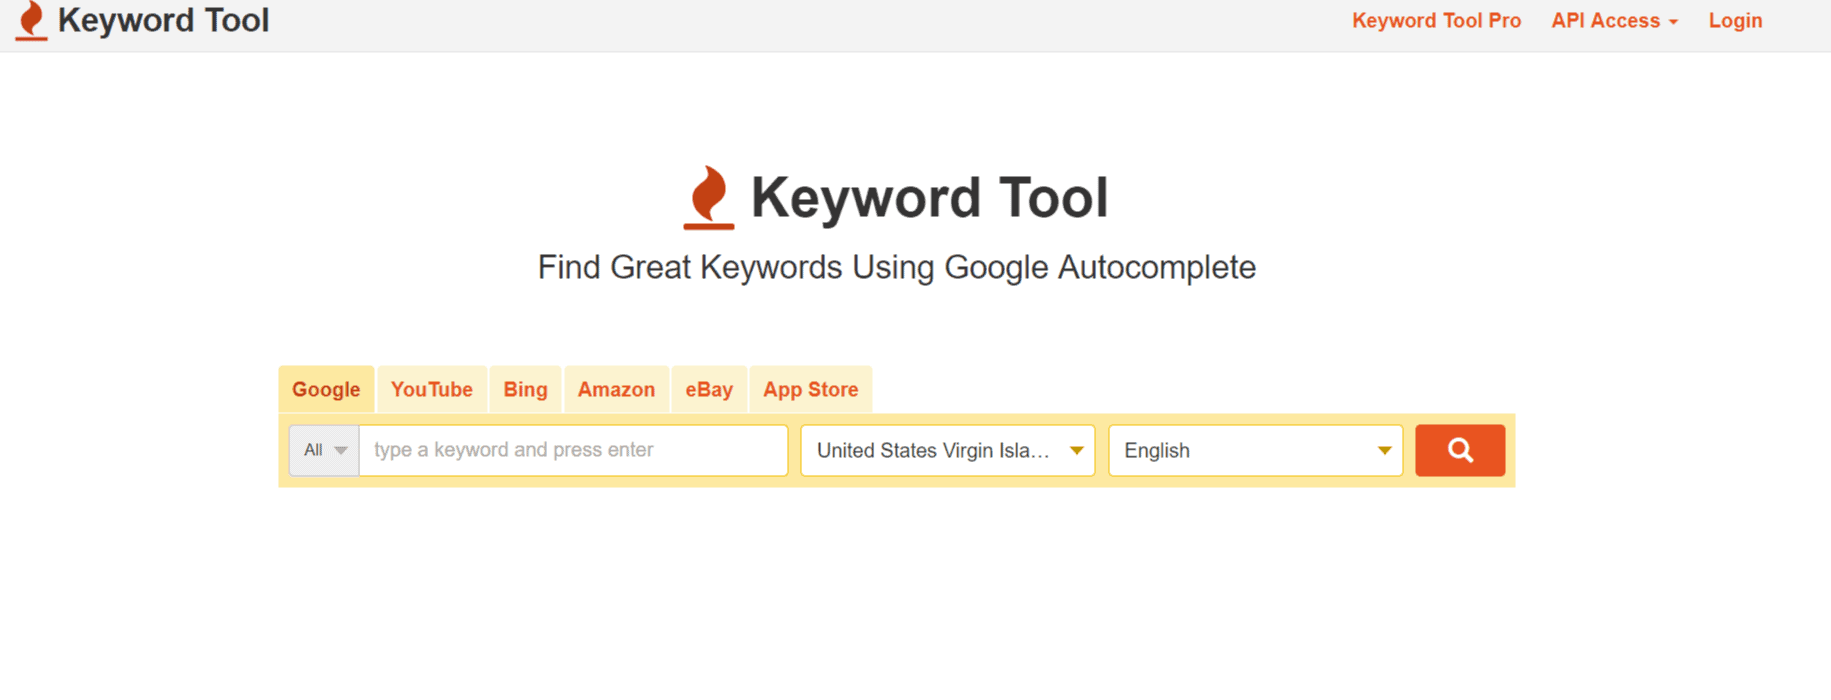This screenshot has height=700, width=1831.
Task: Open the Keyword Tool Pro page
Action: click(x=1436, y=21)
